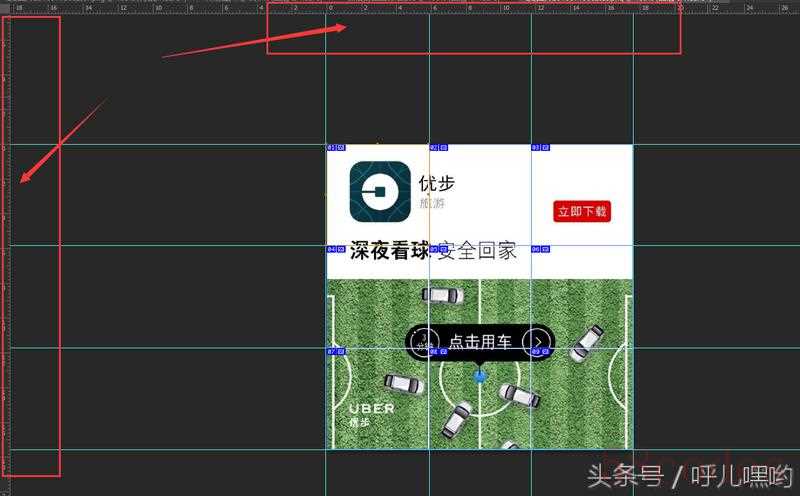
Task: Click the vertical ruler on the left
Action: coord(5,255)
